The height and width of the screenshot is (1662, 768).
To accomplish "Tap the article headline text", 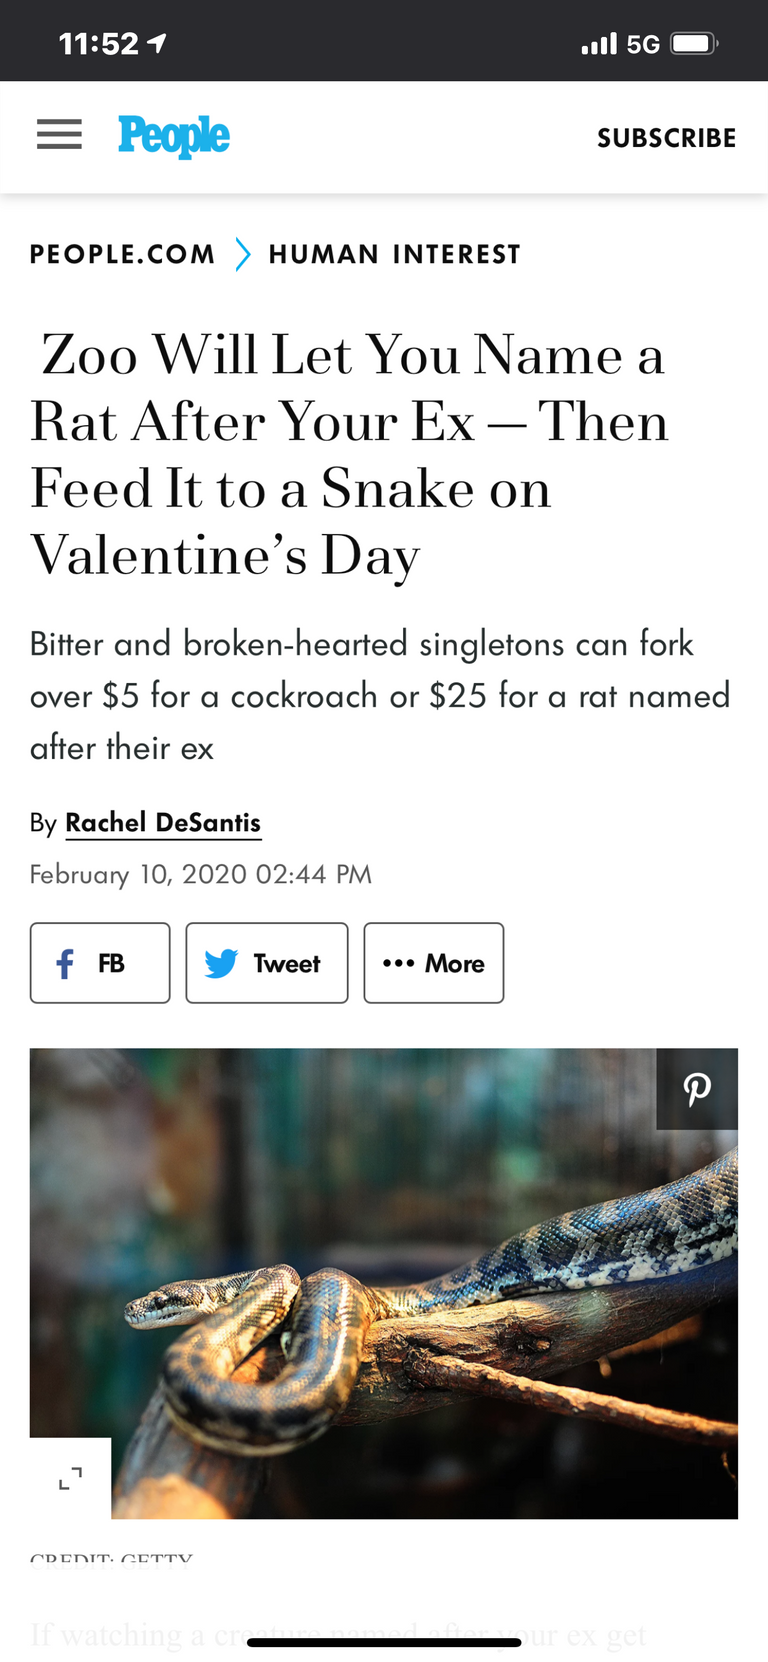I will tap(350, 455).
